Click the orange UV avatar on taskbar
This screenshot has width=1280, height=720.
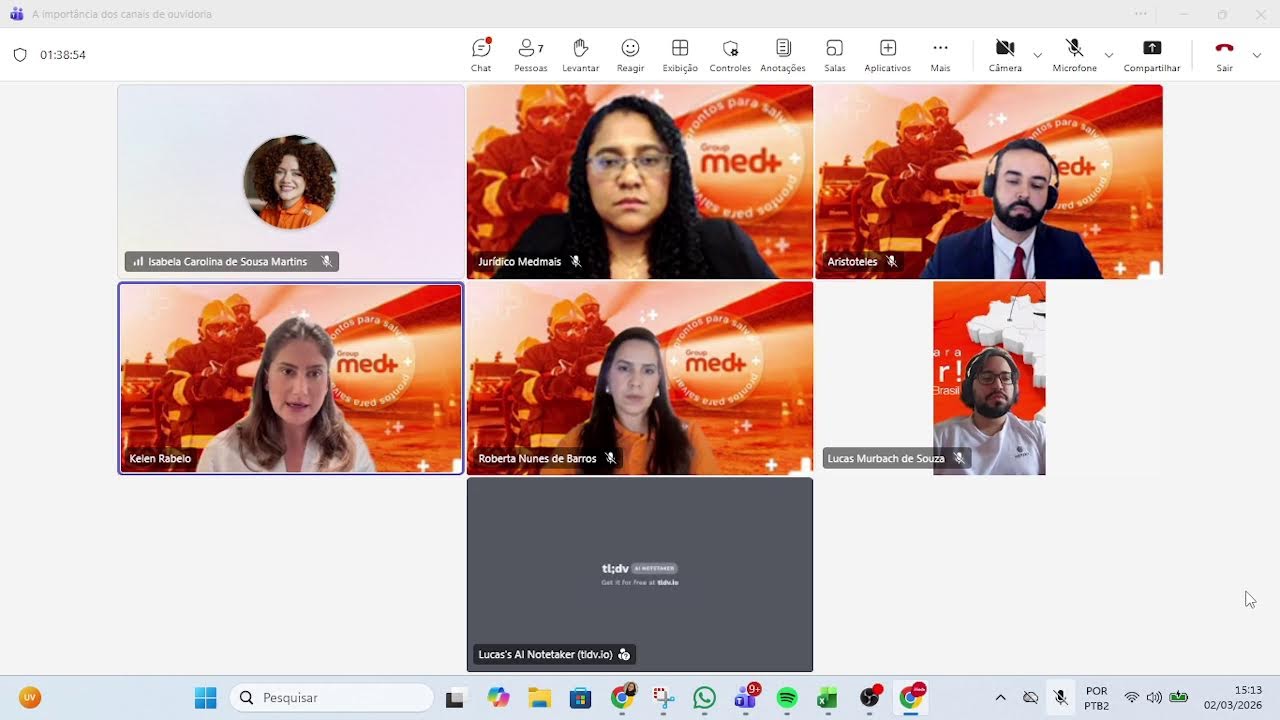tap(30, 698)
